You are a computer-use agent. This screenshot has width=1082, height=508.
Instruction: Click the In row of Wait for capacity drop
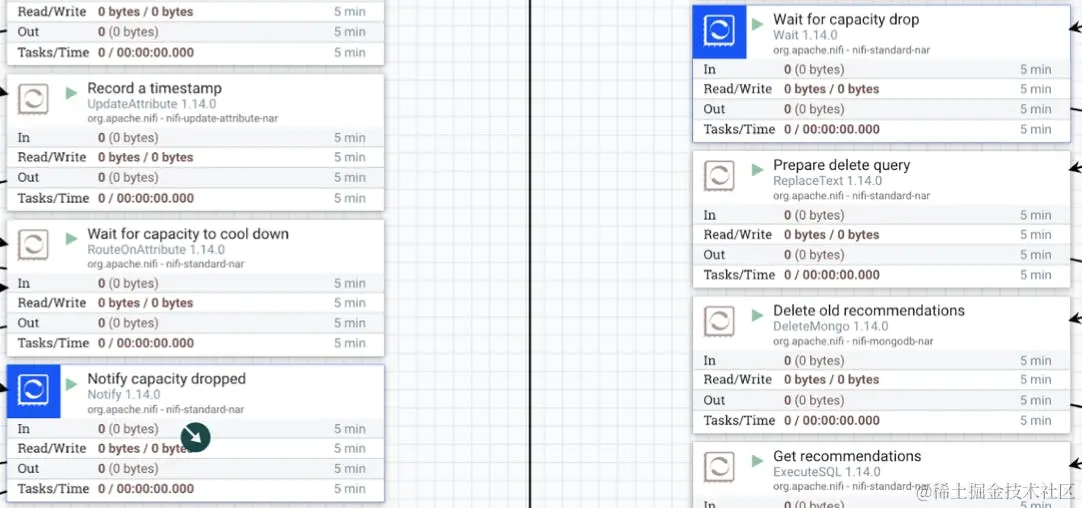click(881, 69)
